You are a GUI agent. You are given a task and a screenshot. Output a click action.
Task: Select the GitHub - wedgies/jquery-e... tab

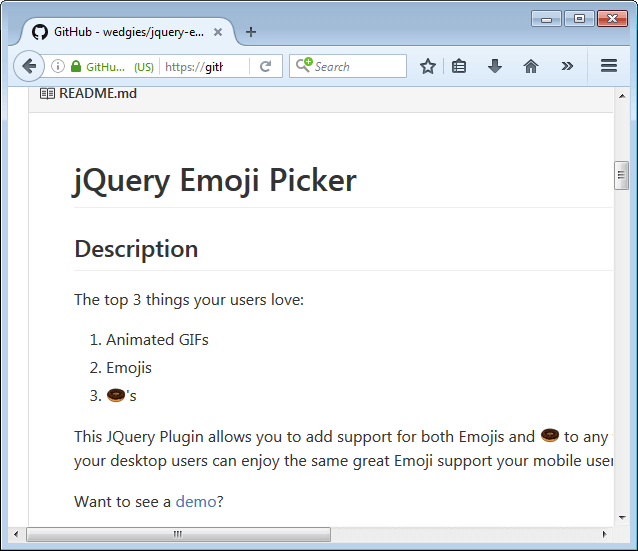pos(126,32)
